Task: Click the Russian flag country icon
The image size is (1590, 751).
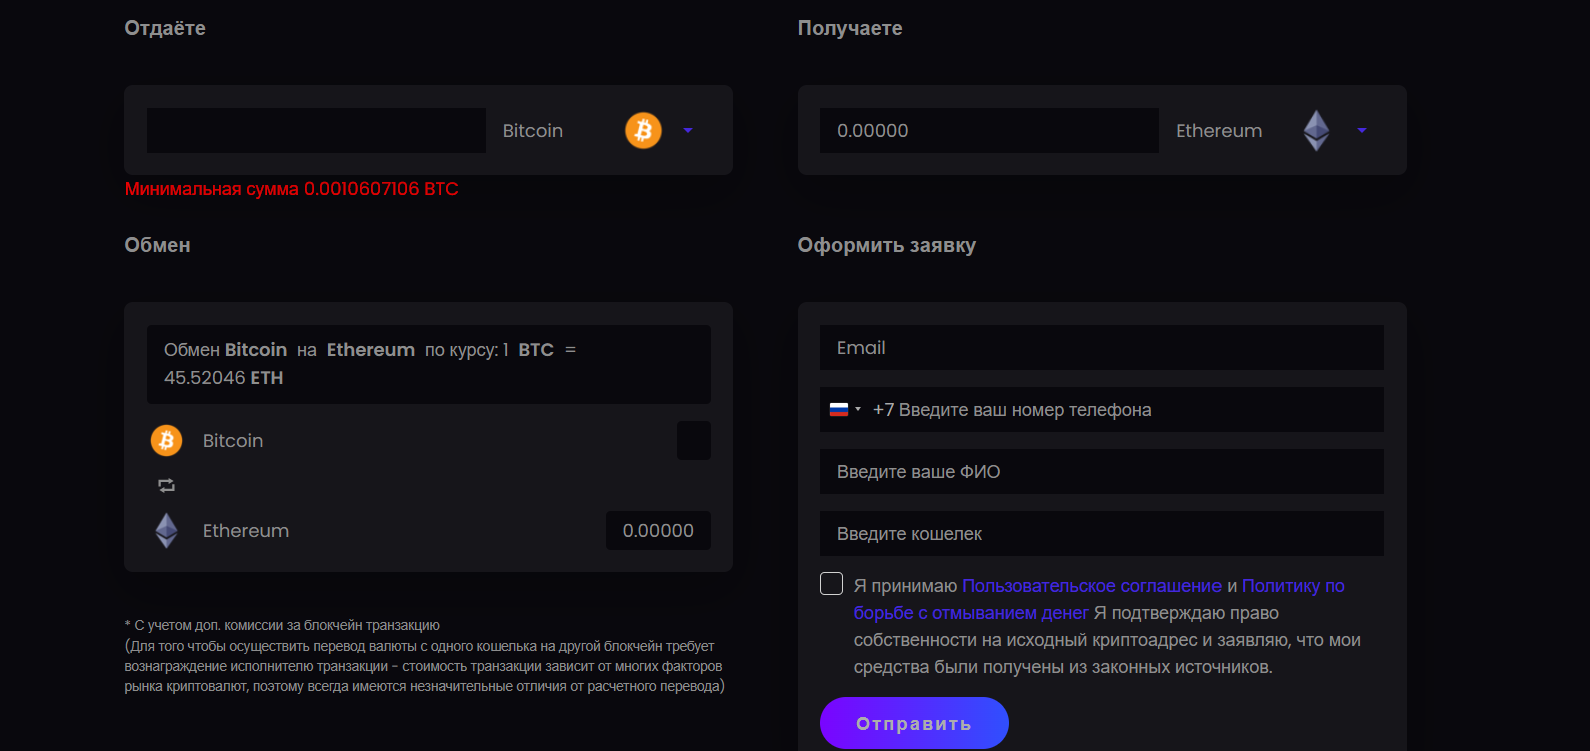Action: pos(839,409)
